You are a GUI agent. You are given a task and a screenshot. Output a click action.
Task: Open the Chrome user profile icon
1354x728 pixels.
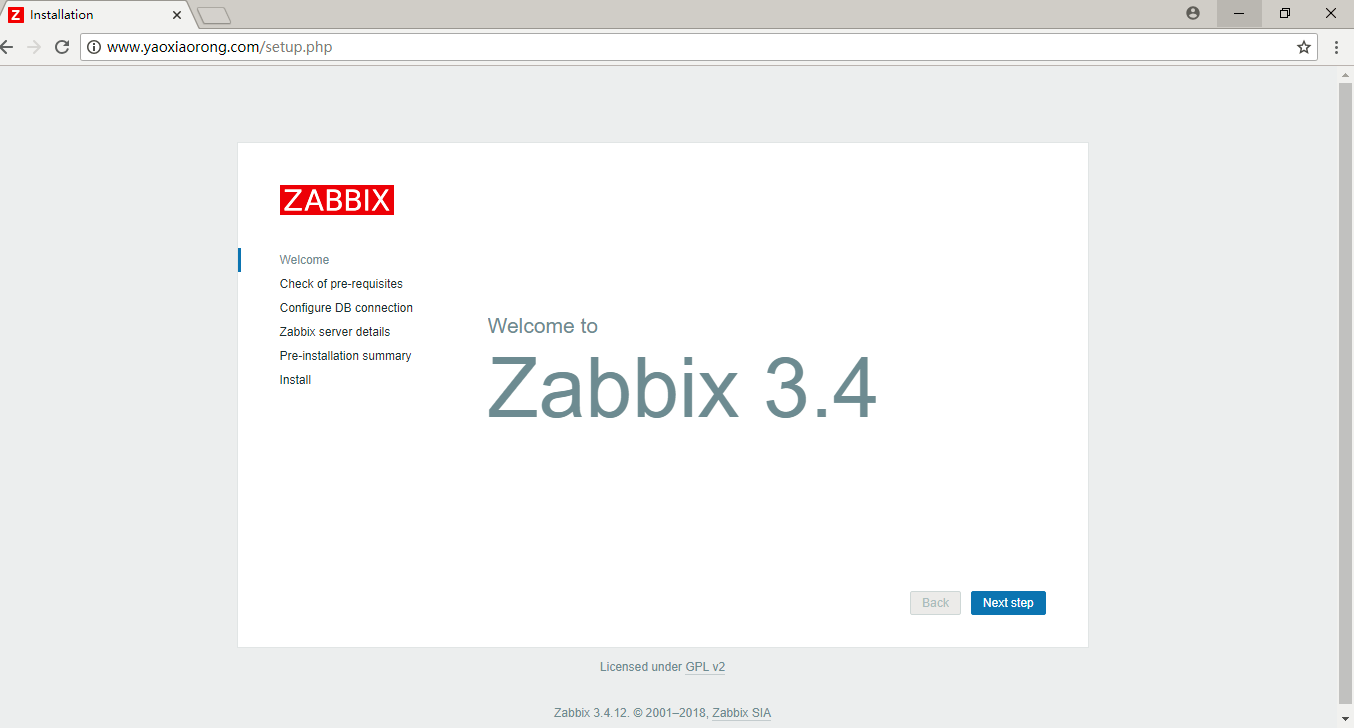(x=1193, y=13)
